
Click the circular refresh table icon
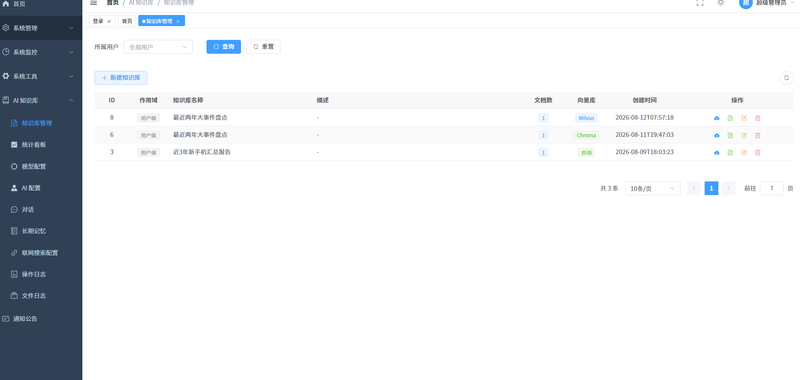786,78
